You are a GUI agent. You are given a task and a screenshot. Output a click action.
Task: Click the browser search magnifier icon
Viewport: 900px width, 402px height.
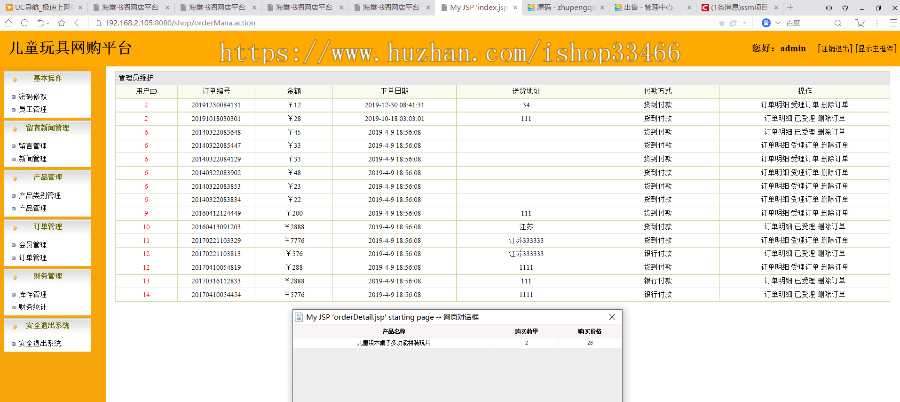(x=838, y=23)
